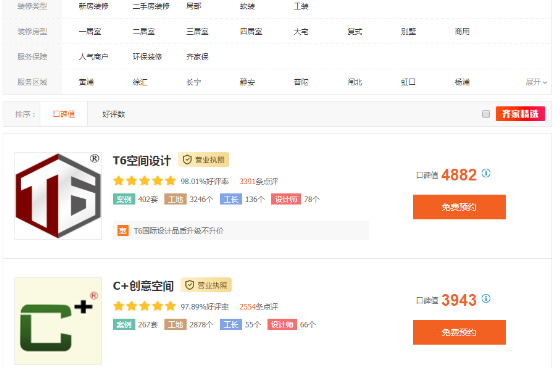
Task: Click the blue 工长 tag showing 55个
Action: (x=231, y=324)
